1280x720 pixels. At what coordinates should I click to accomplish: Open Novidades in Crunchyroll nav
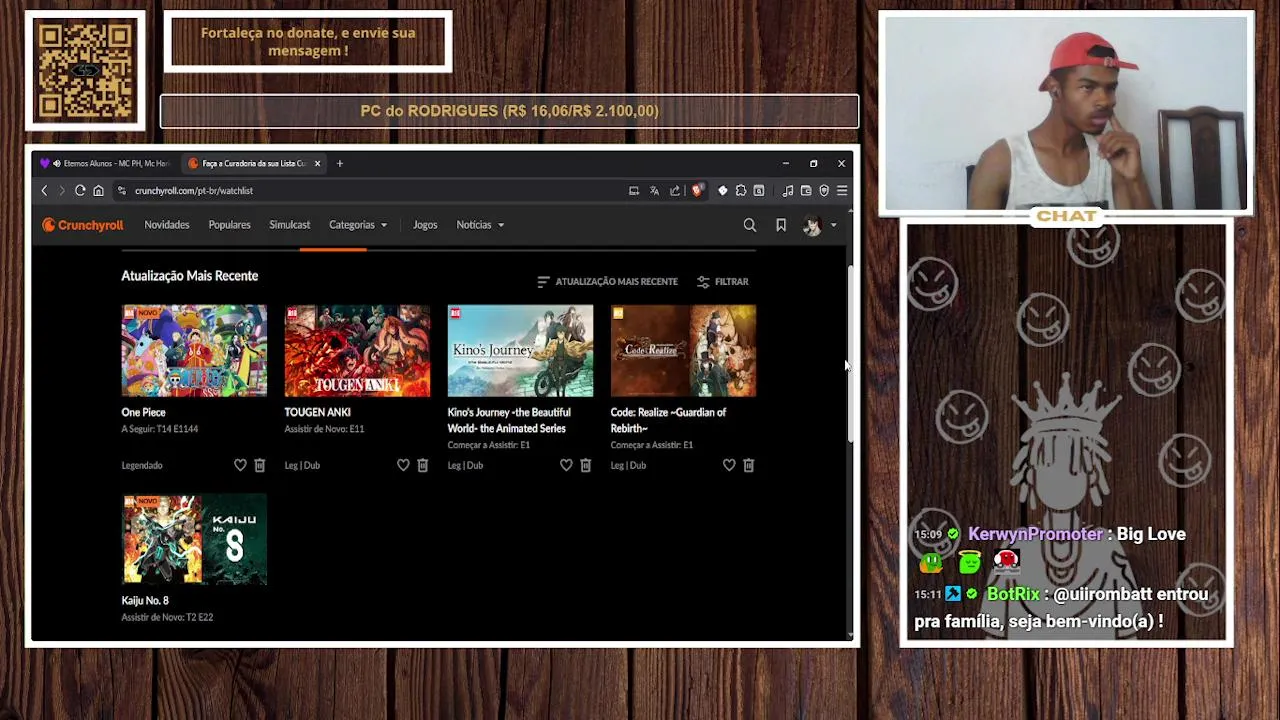click(x=167, y=225)
